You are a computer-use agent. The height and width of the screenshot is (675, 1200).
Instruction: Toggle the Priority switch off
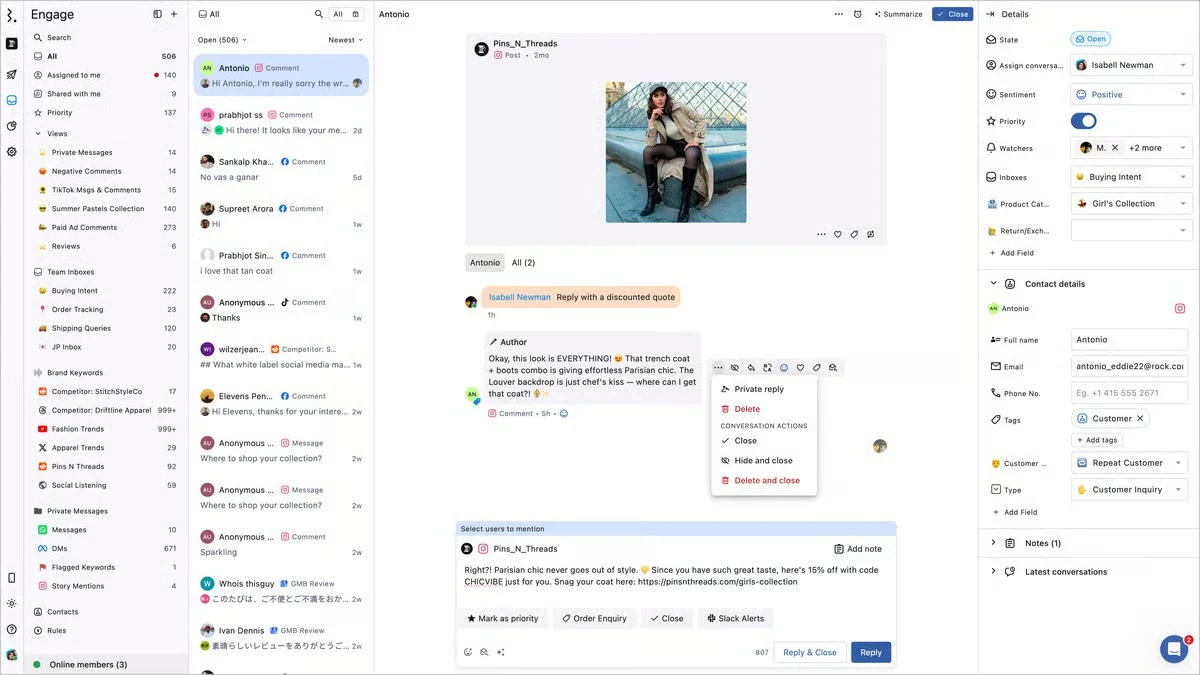[1083, 121]
